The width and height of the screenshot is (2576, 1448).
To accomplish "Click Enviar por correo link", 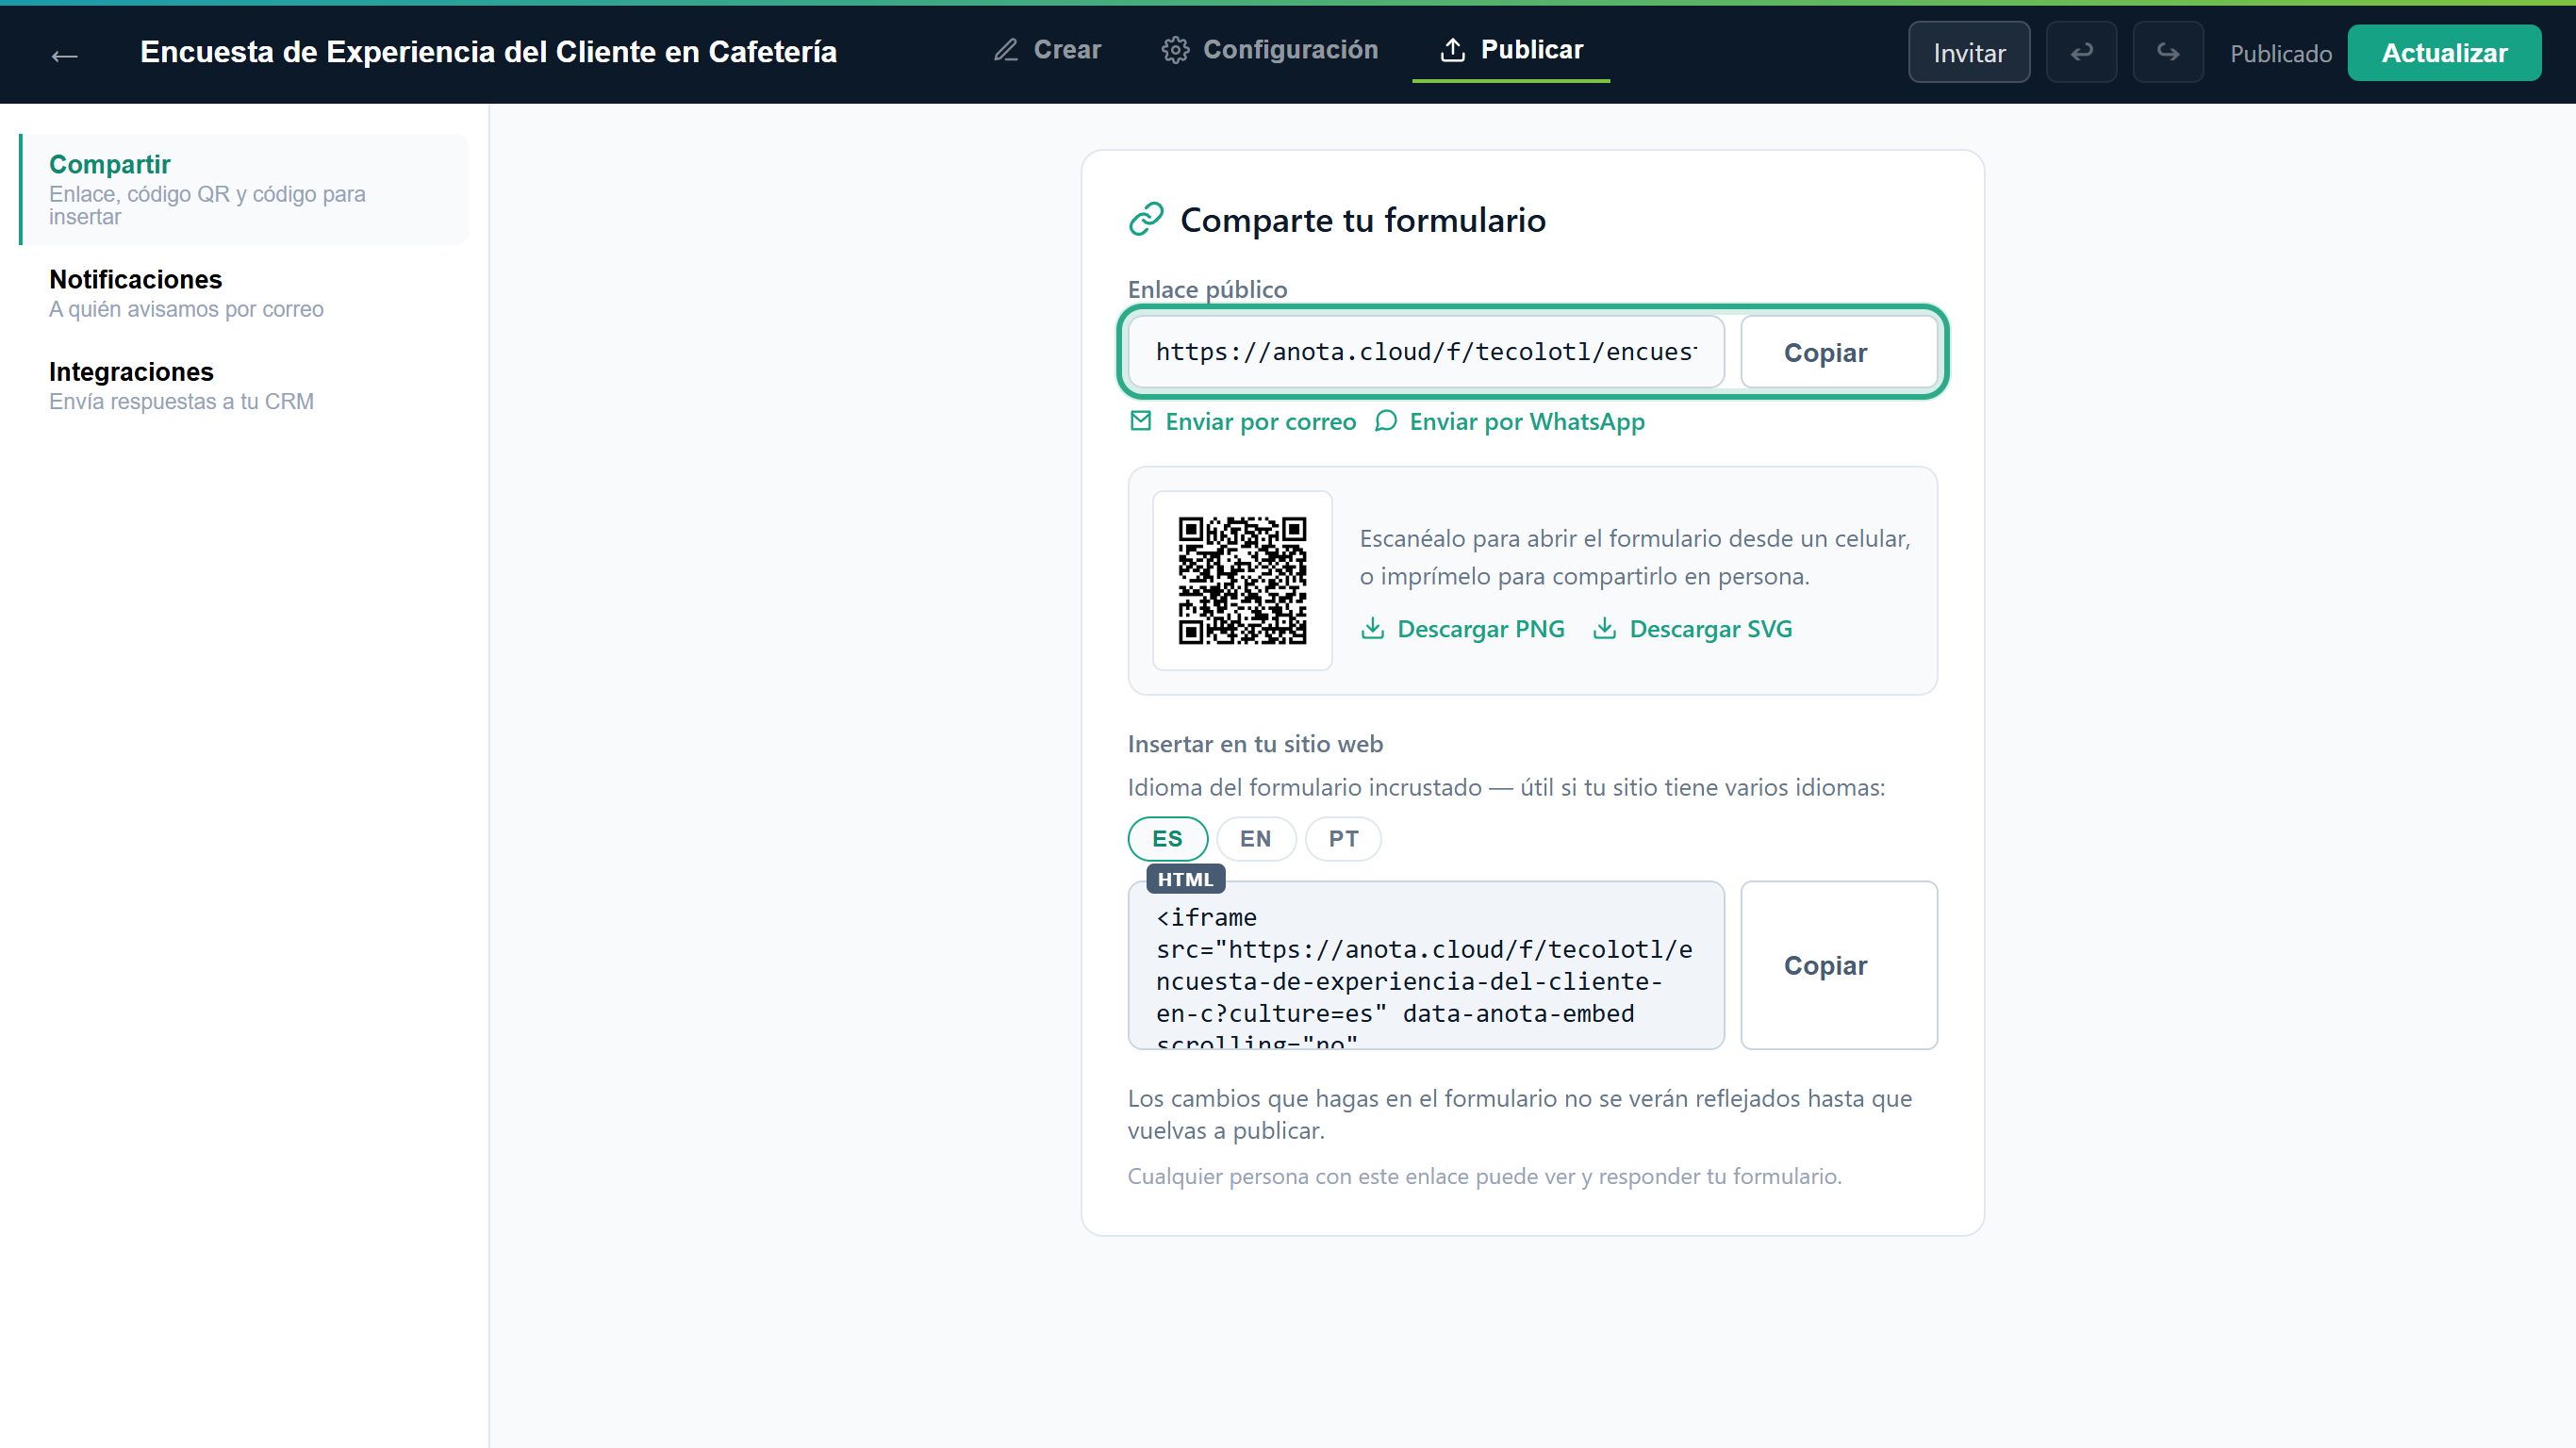I will point(1243,421).
